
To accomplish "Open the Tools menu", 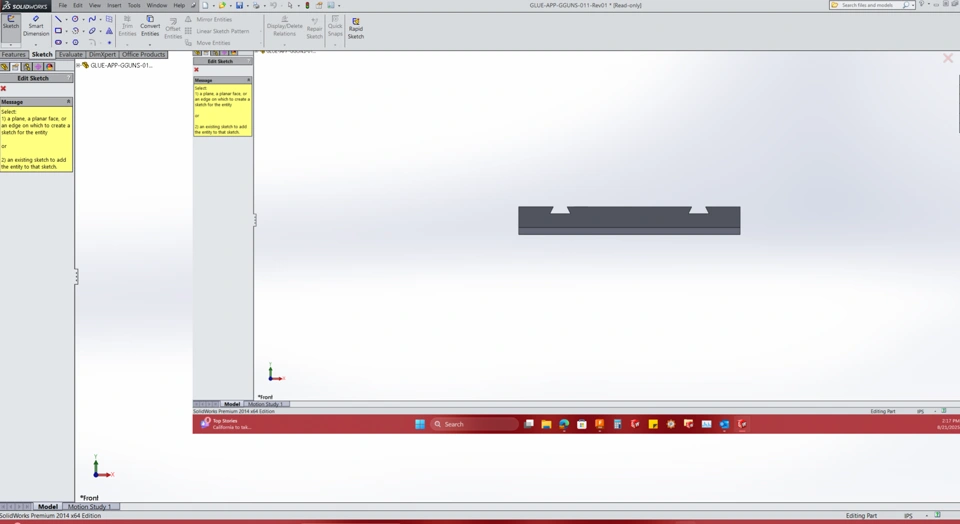I will (134, 5).
